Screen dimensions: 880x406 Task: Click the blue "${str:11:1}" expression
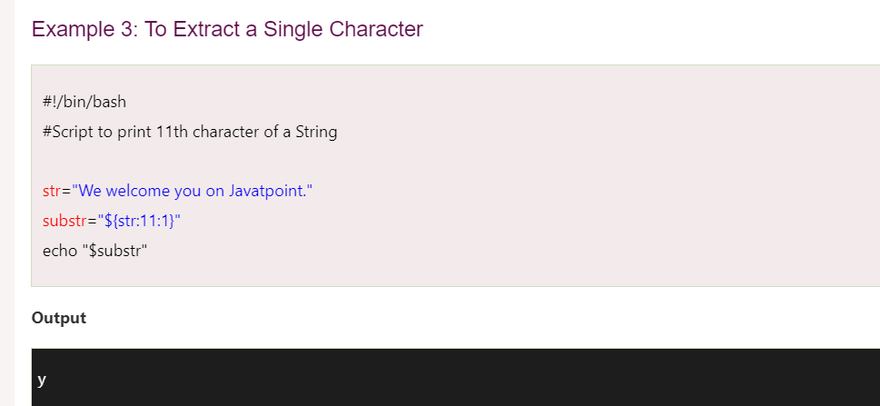coord(136,220)
